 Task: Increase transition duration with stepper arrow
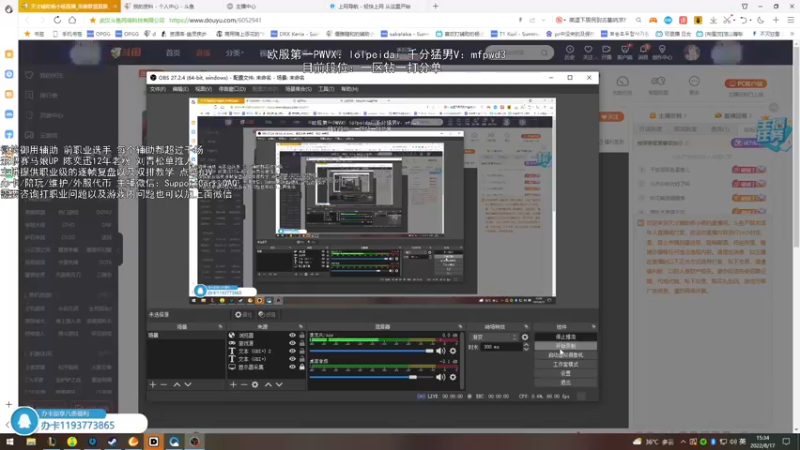(x=526, y=345)
